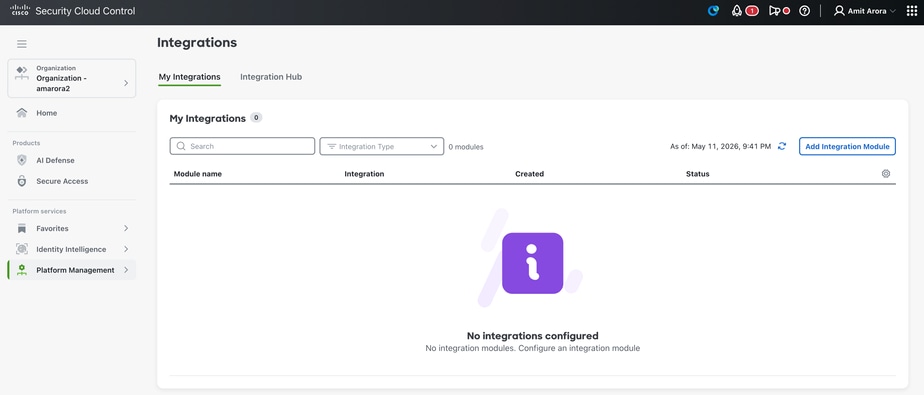Expand the Organization - amarora2 selector
The image size is (924, 395).
click(x=72, y=78)
